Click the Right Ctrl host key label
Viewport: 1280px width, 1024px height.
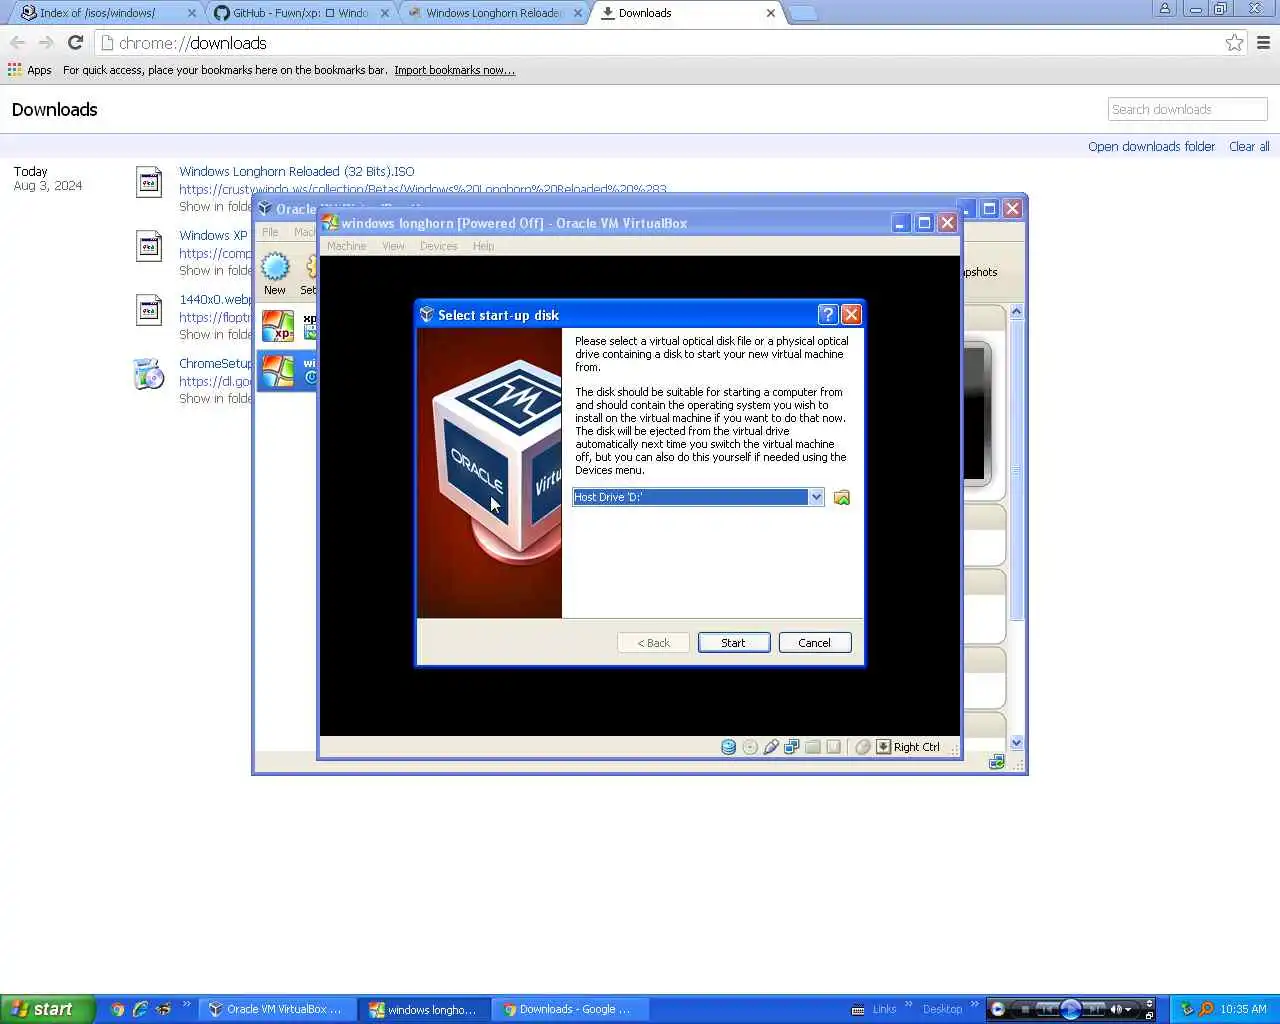[917, 747]
